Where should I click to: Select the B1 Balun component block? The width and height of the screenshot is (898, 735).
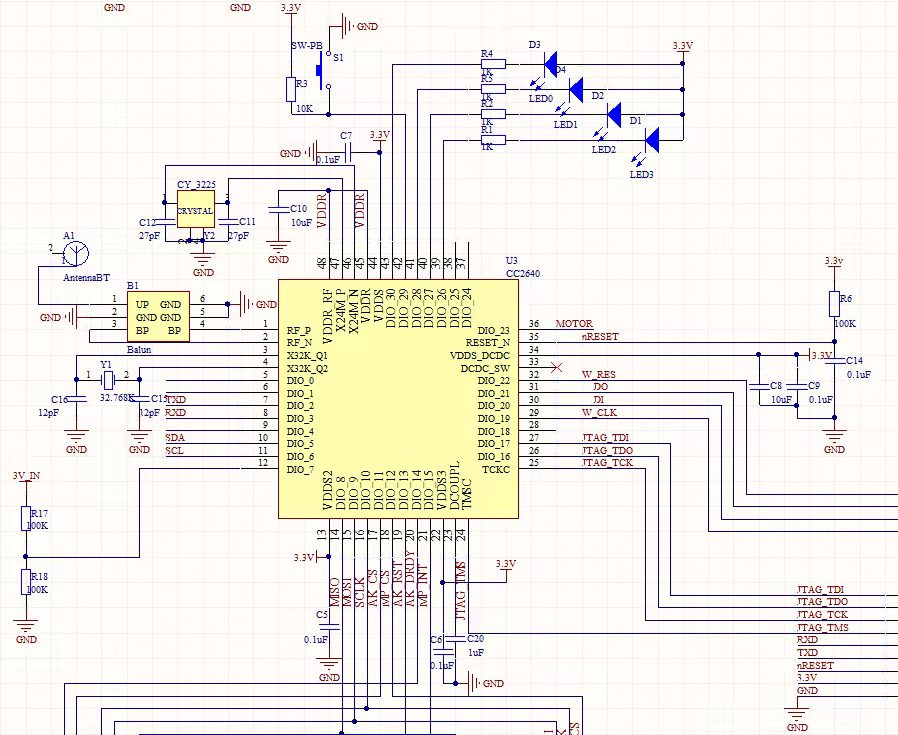[159, 316]
